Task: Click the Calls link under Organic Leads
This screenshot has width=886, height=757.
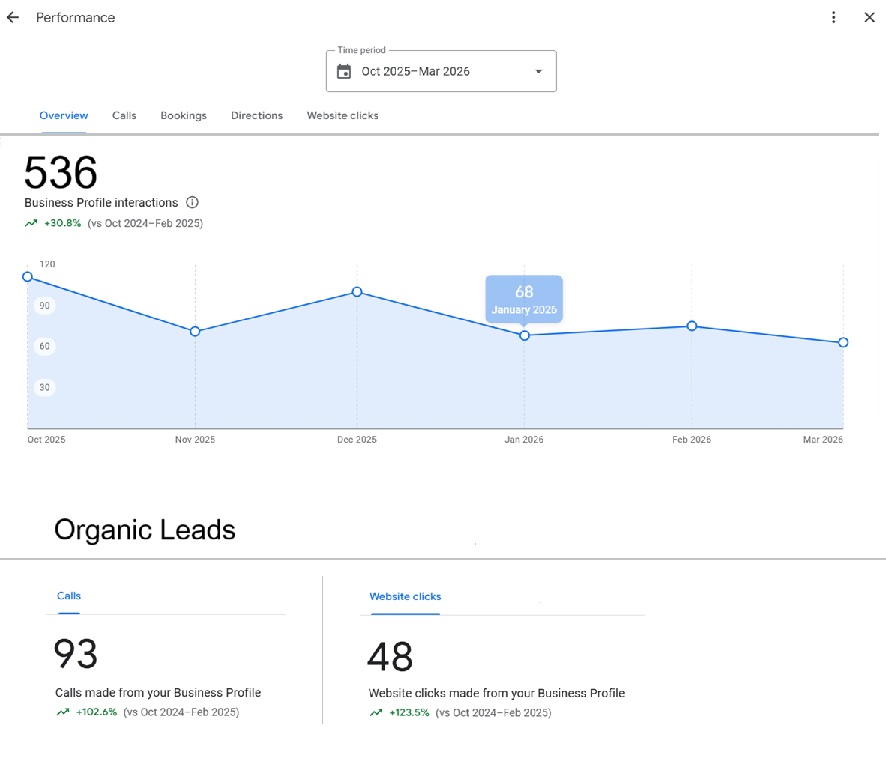Action: pos(69,596)
